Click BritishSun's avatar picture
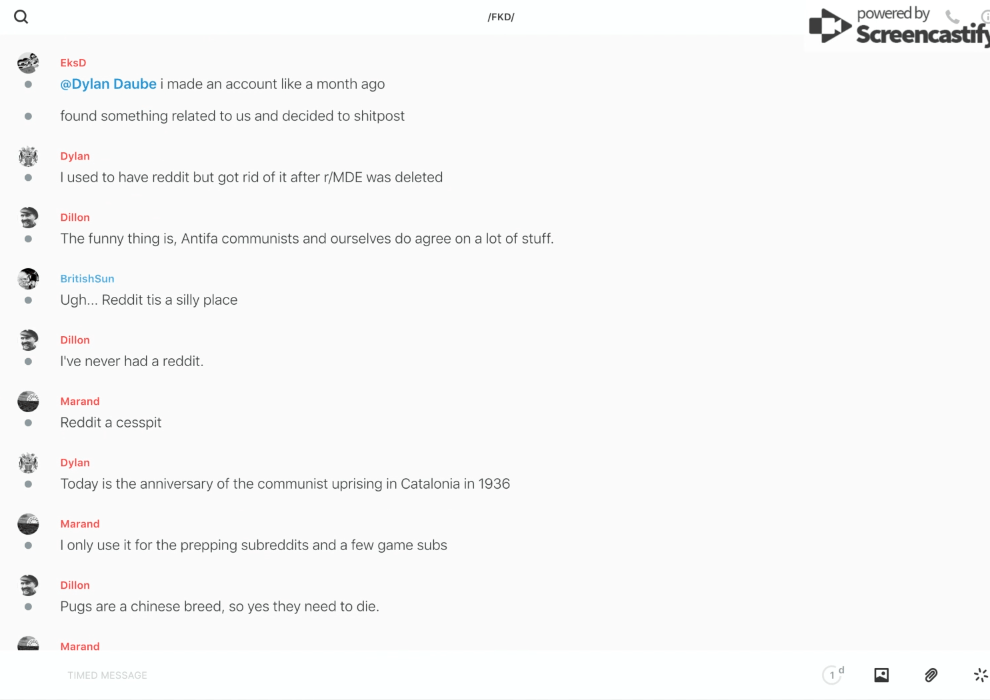 pos(28,279)
